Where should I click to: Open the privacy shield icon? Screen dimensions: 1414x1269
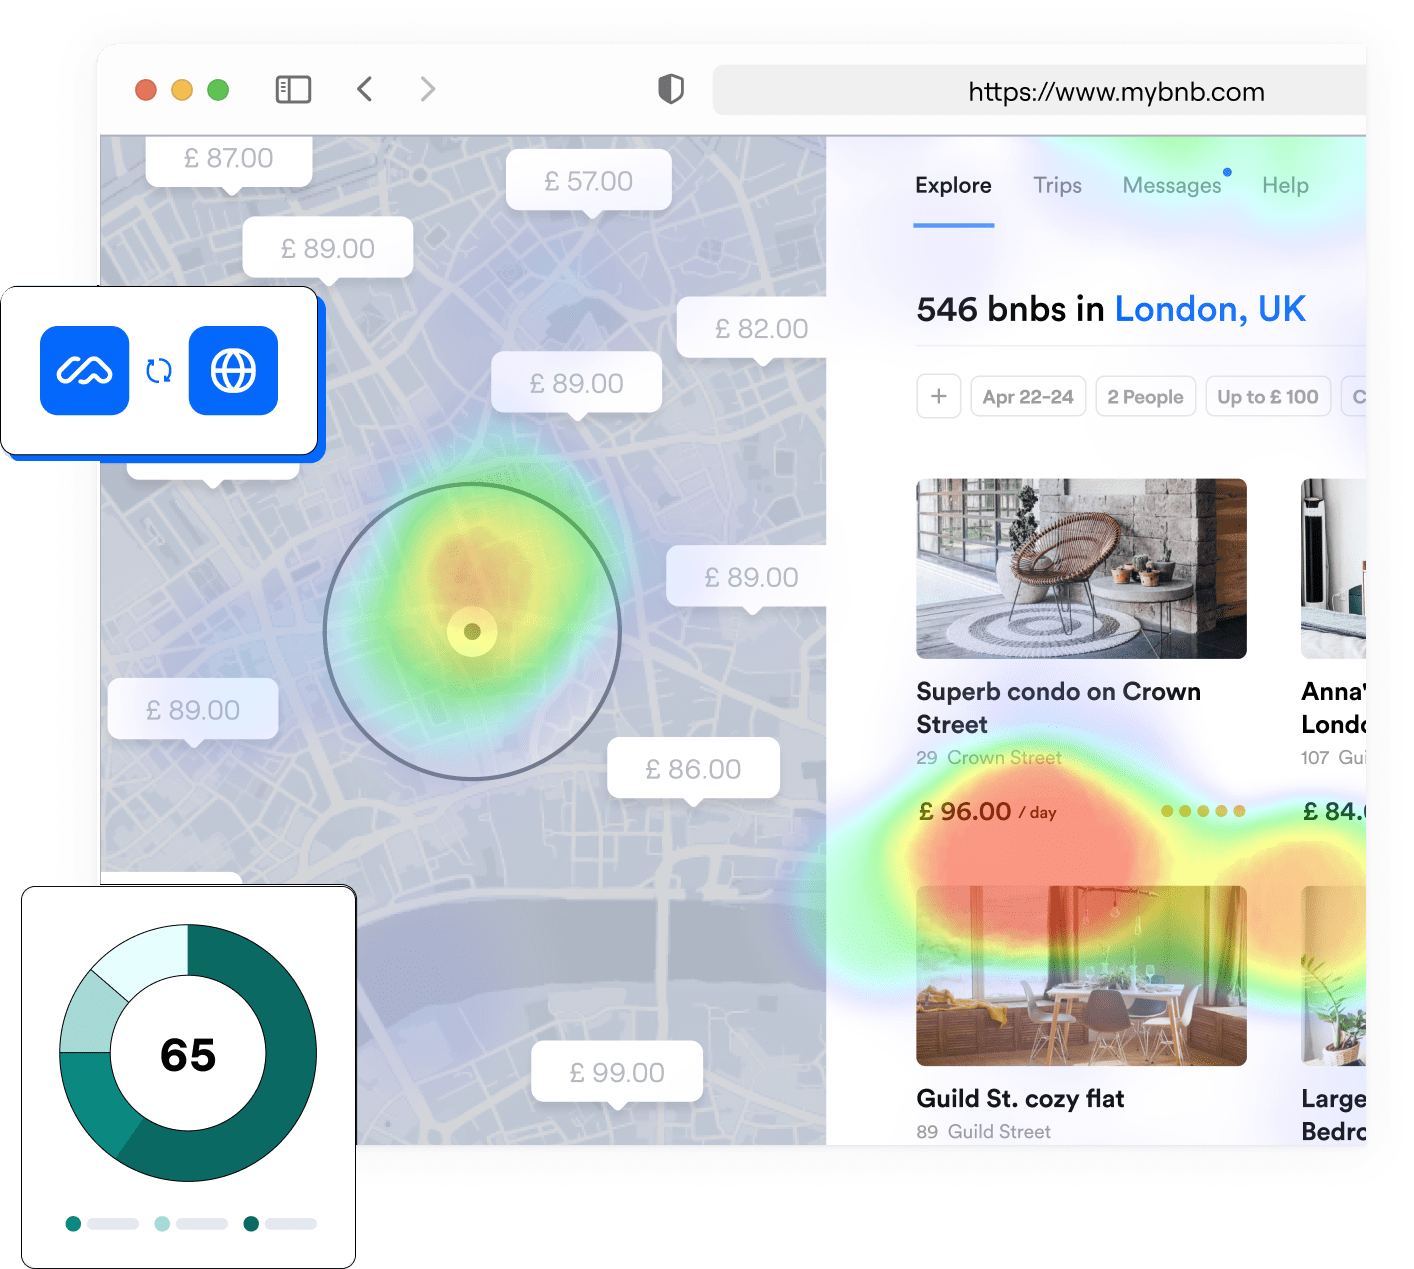pyautogui.click(x=671, y=89)
